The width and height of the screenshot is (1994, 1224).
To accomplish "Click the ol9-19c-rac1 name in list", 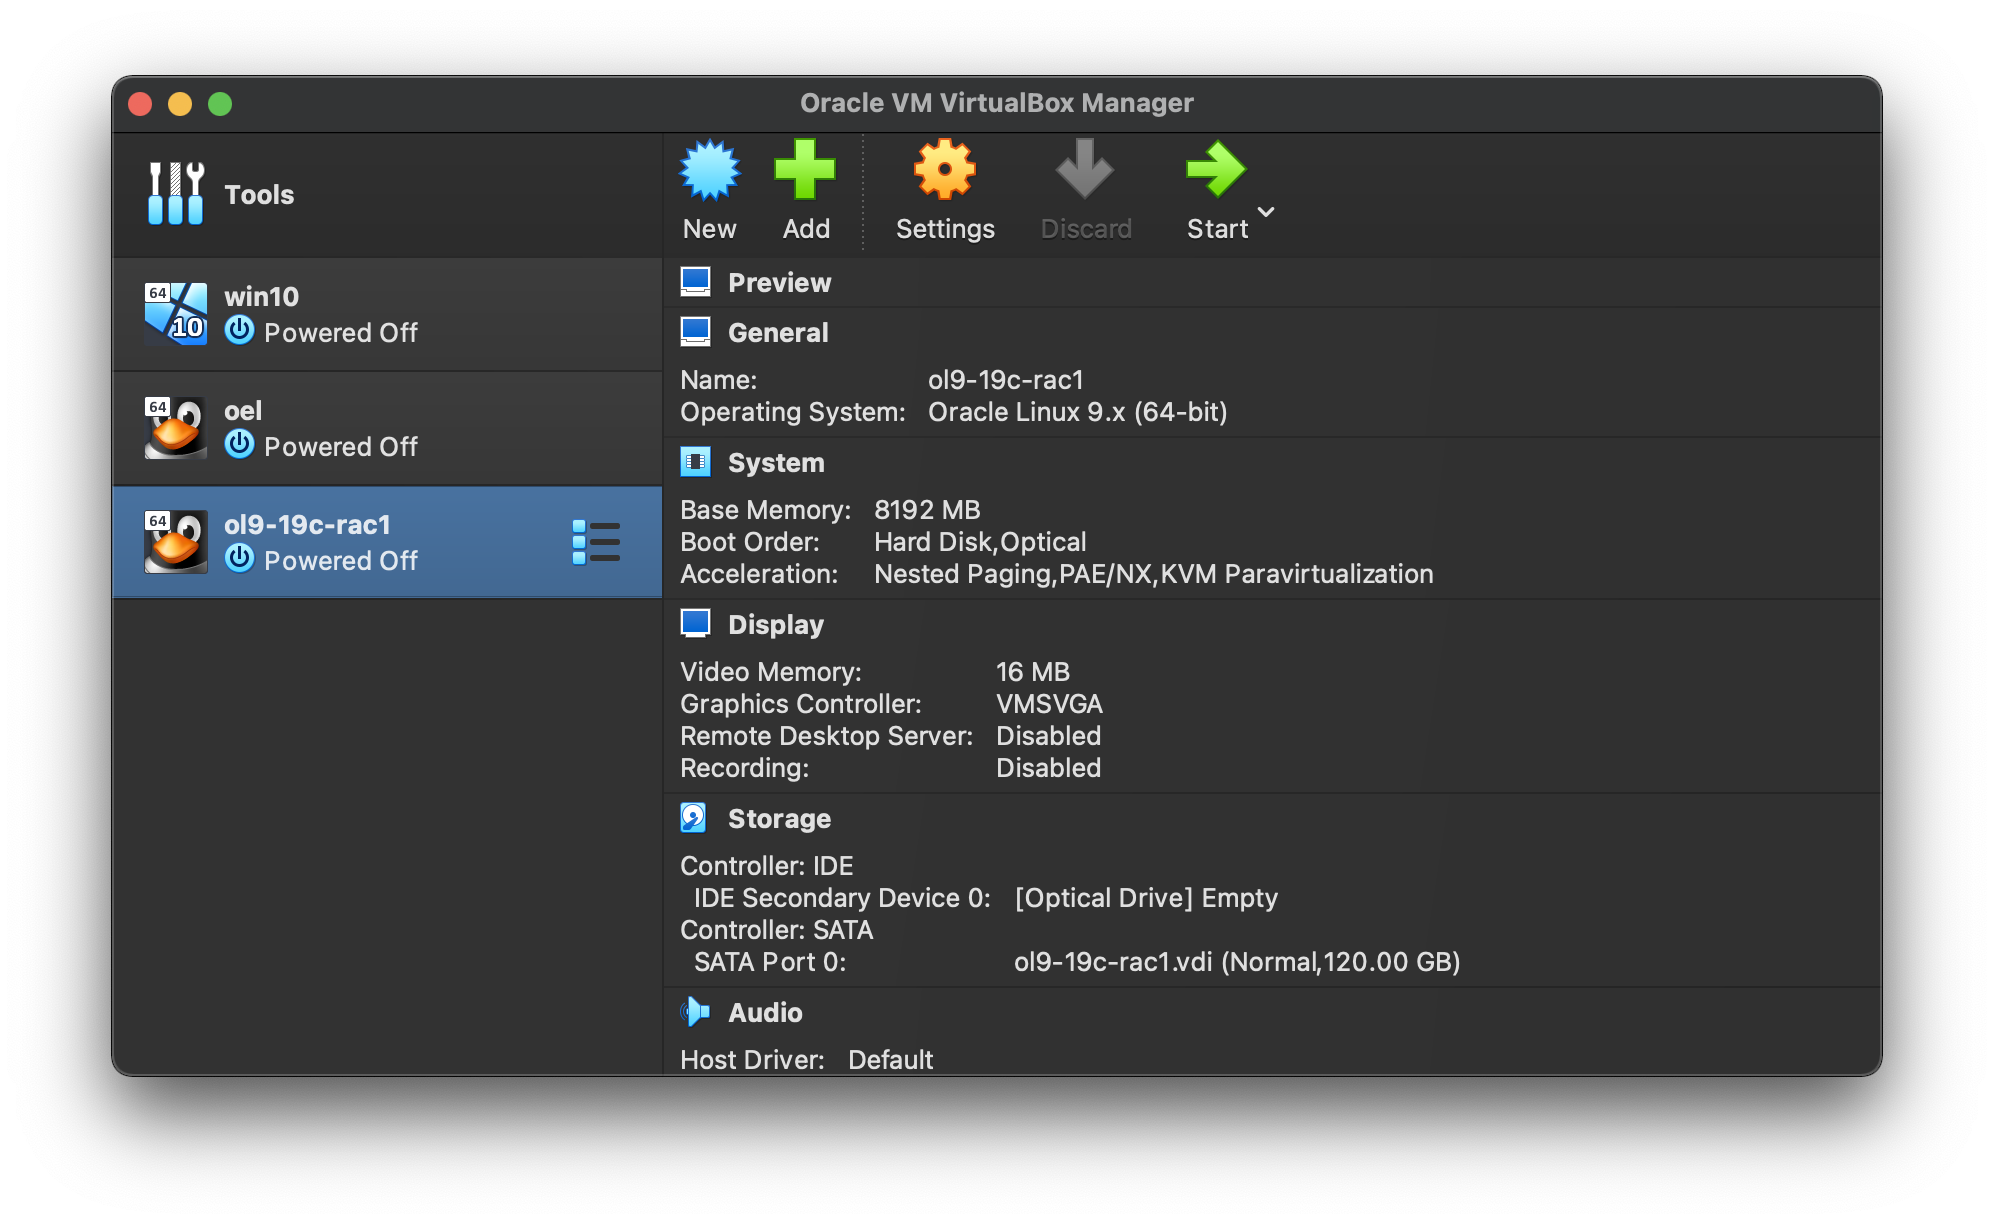I will point(307,524).
